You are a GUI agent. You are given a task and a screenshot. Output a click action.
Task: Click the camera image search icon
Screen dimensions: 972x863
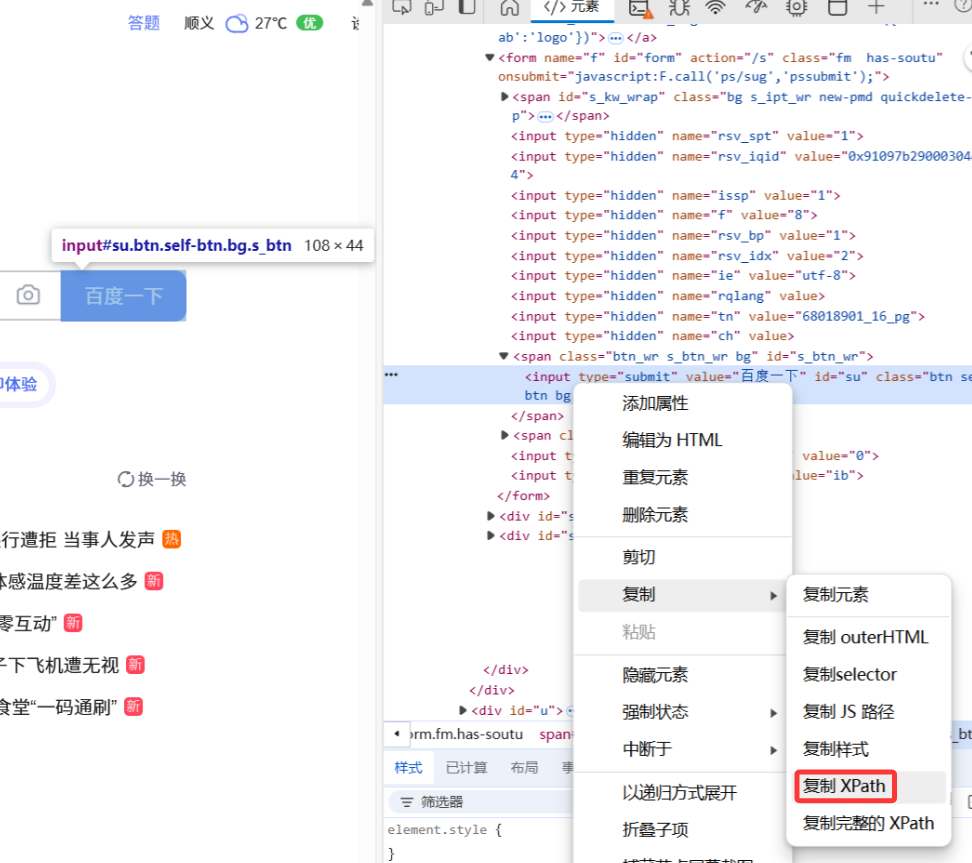29,295
